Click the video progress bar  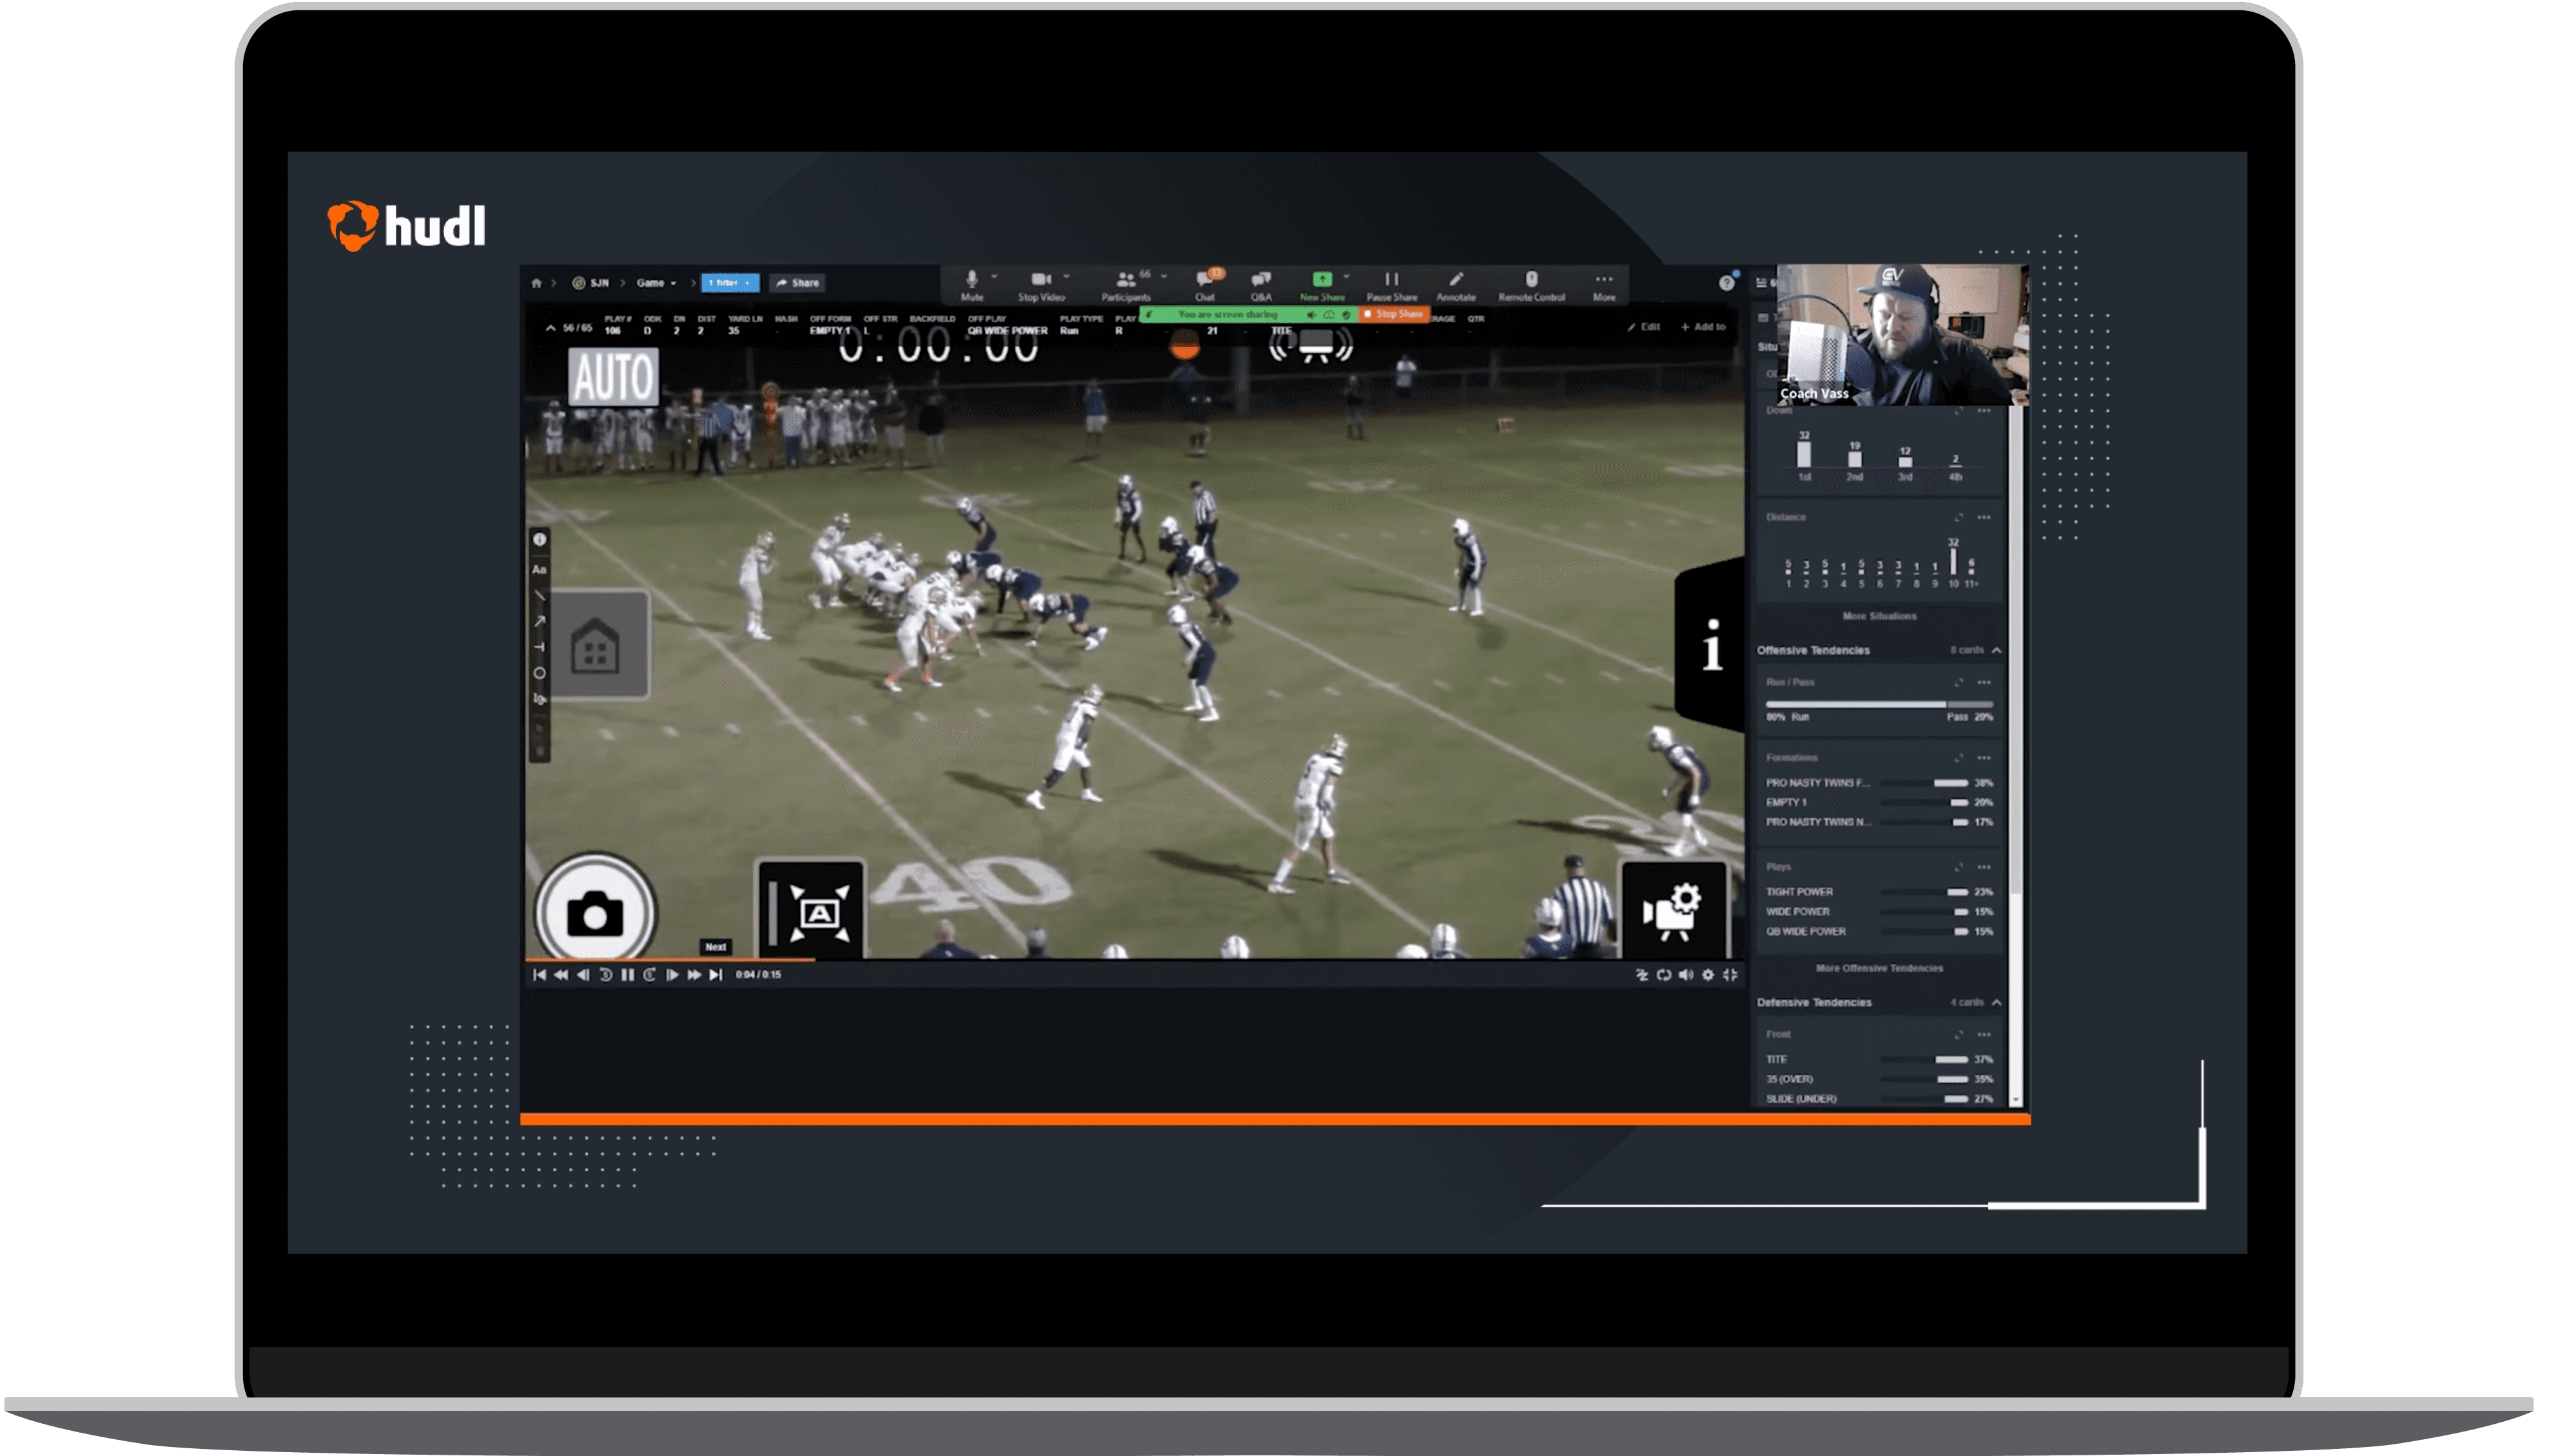click(1135, 960)
